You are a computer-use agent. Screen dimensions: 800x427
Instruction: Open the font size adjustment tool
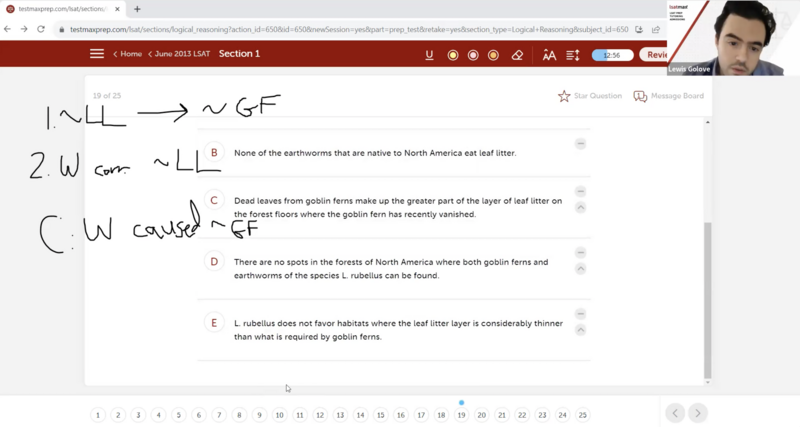click(549, 55)
